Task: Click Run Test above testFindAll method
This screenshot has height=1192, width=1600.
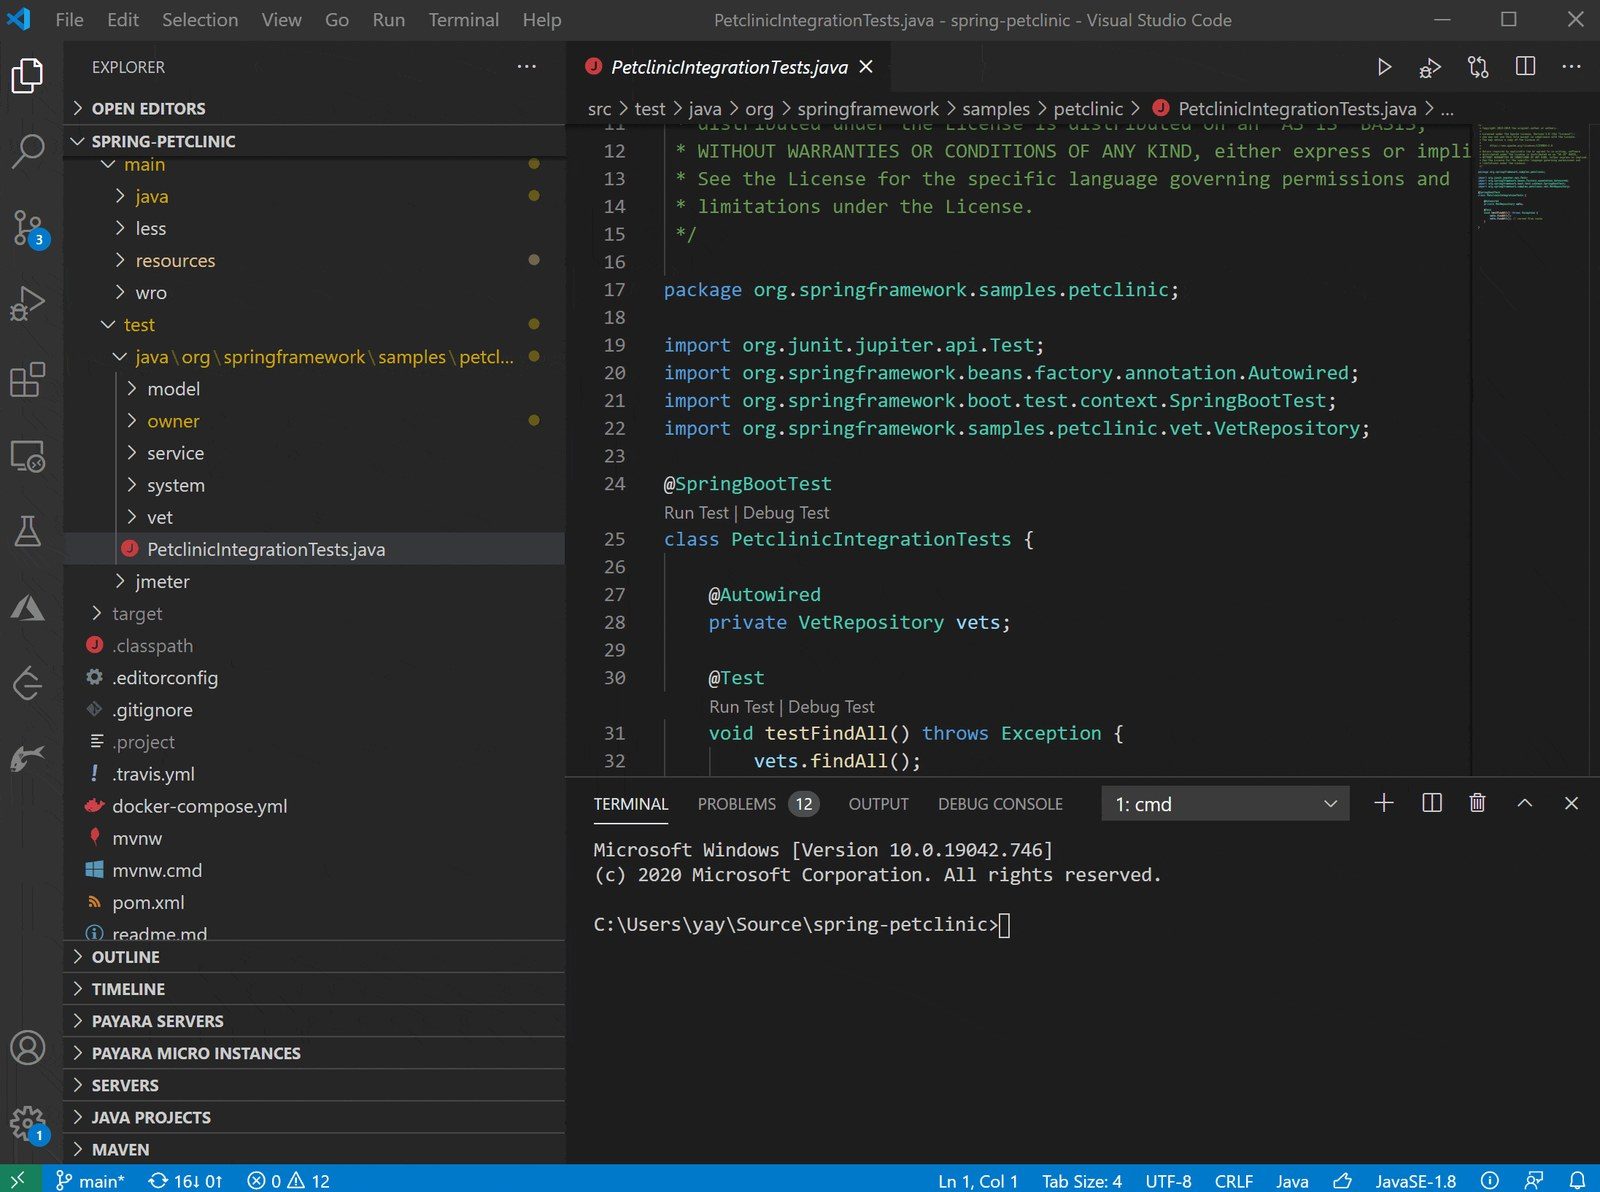Action: click(741, 706)
